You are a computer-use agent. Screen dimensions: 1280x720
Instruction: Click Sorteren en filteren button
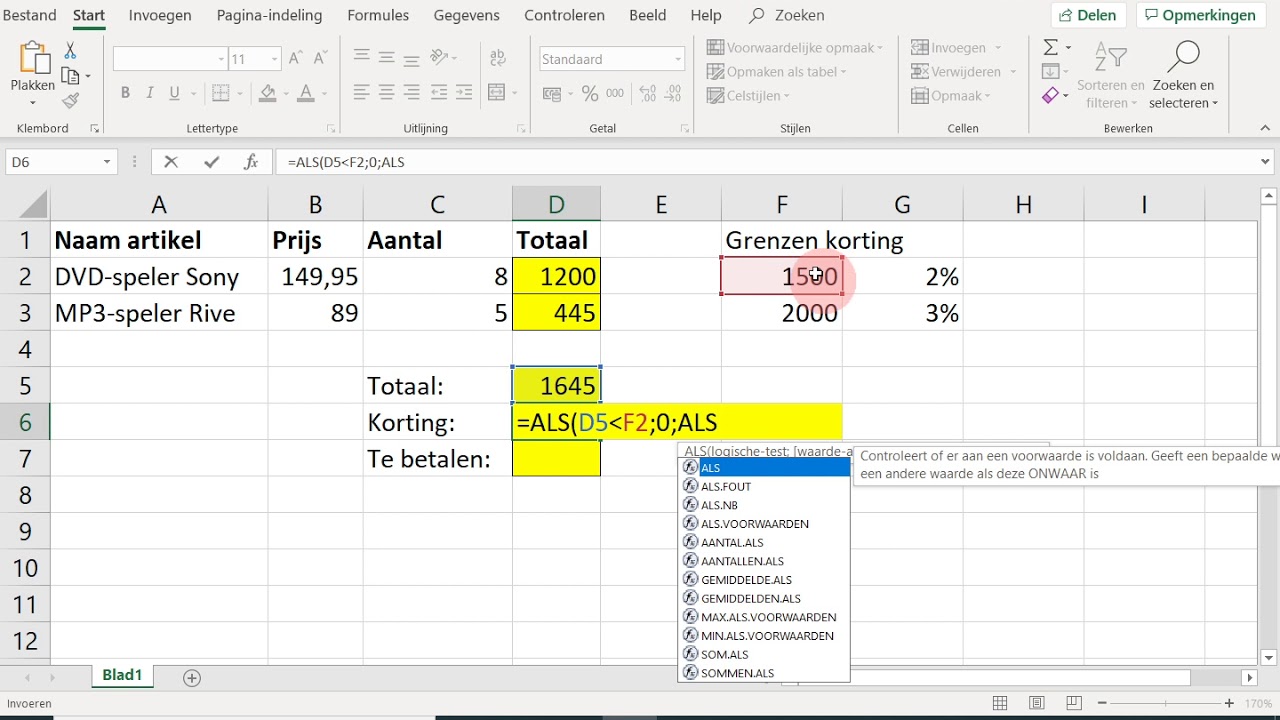(x=1110, y=76)
